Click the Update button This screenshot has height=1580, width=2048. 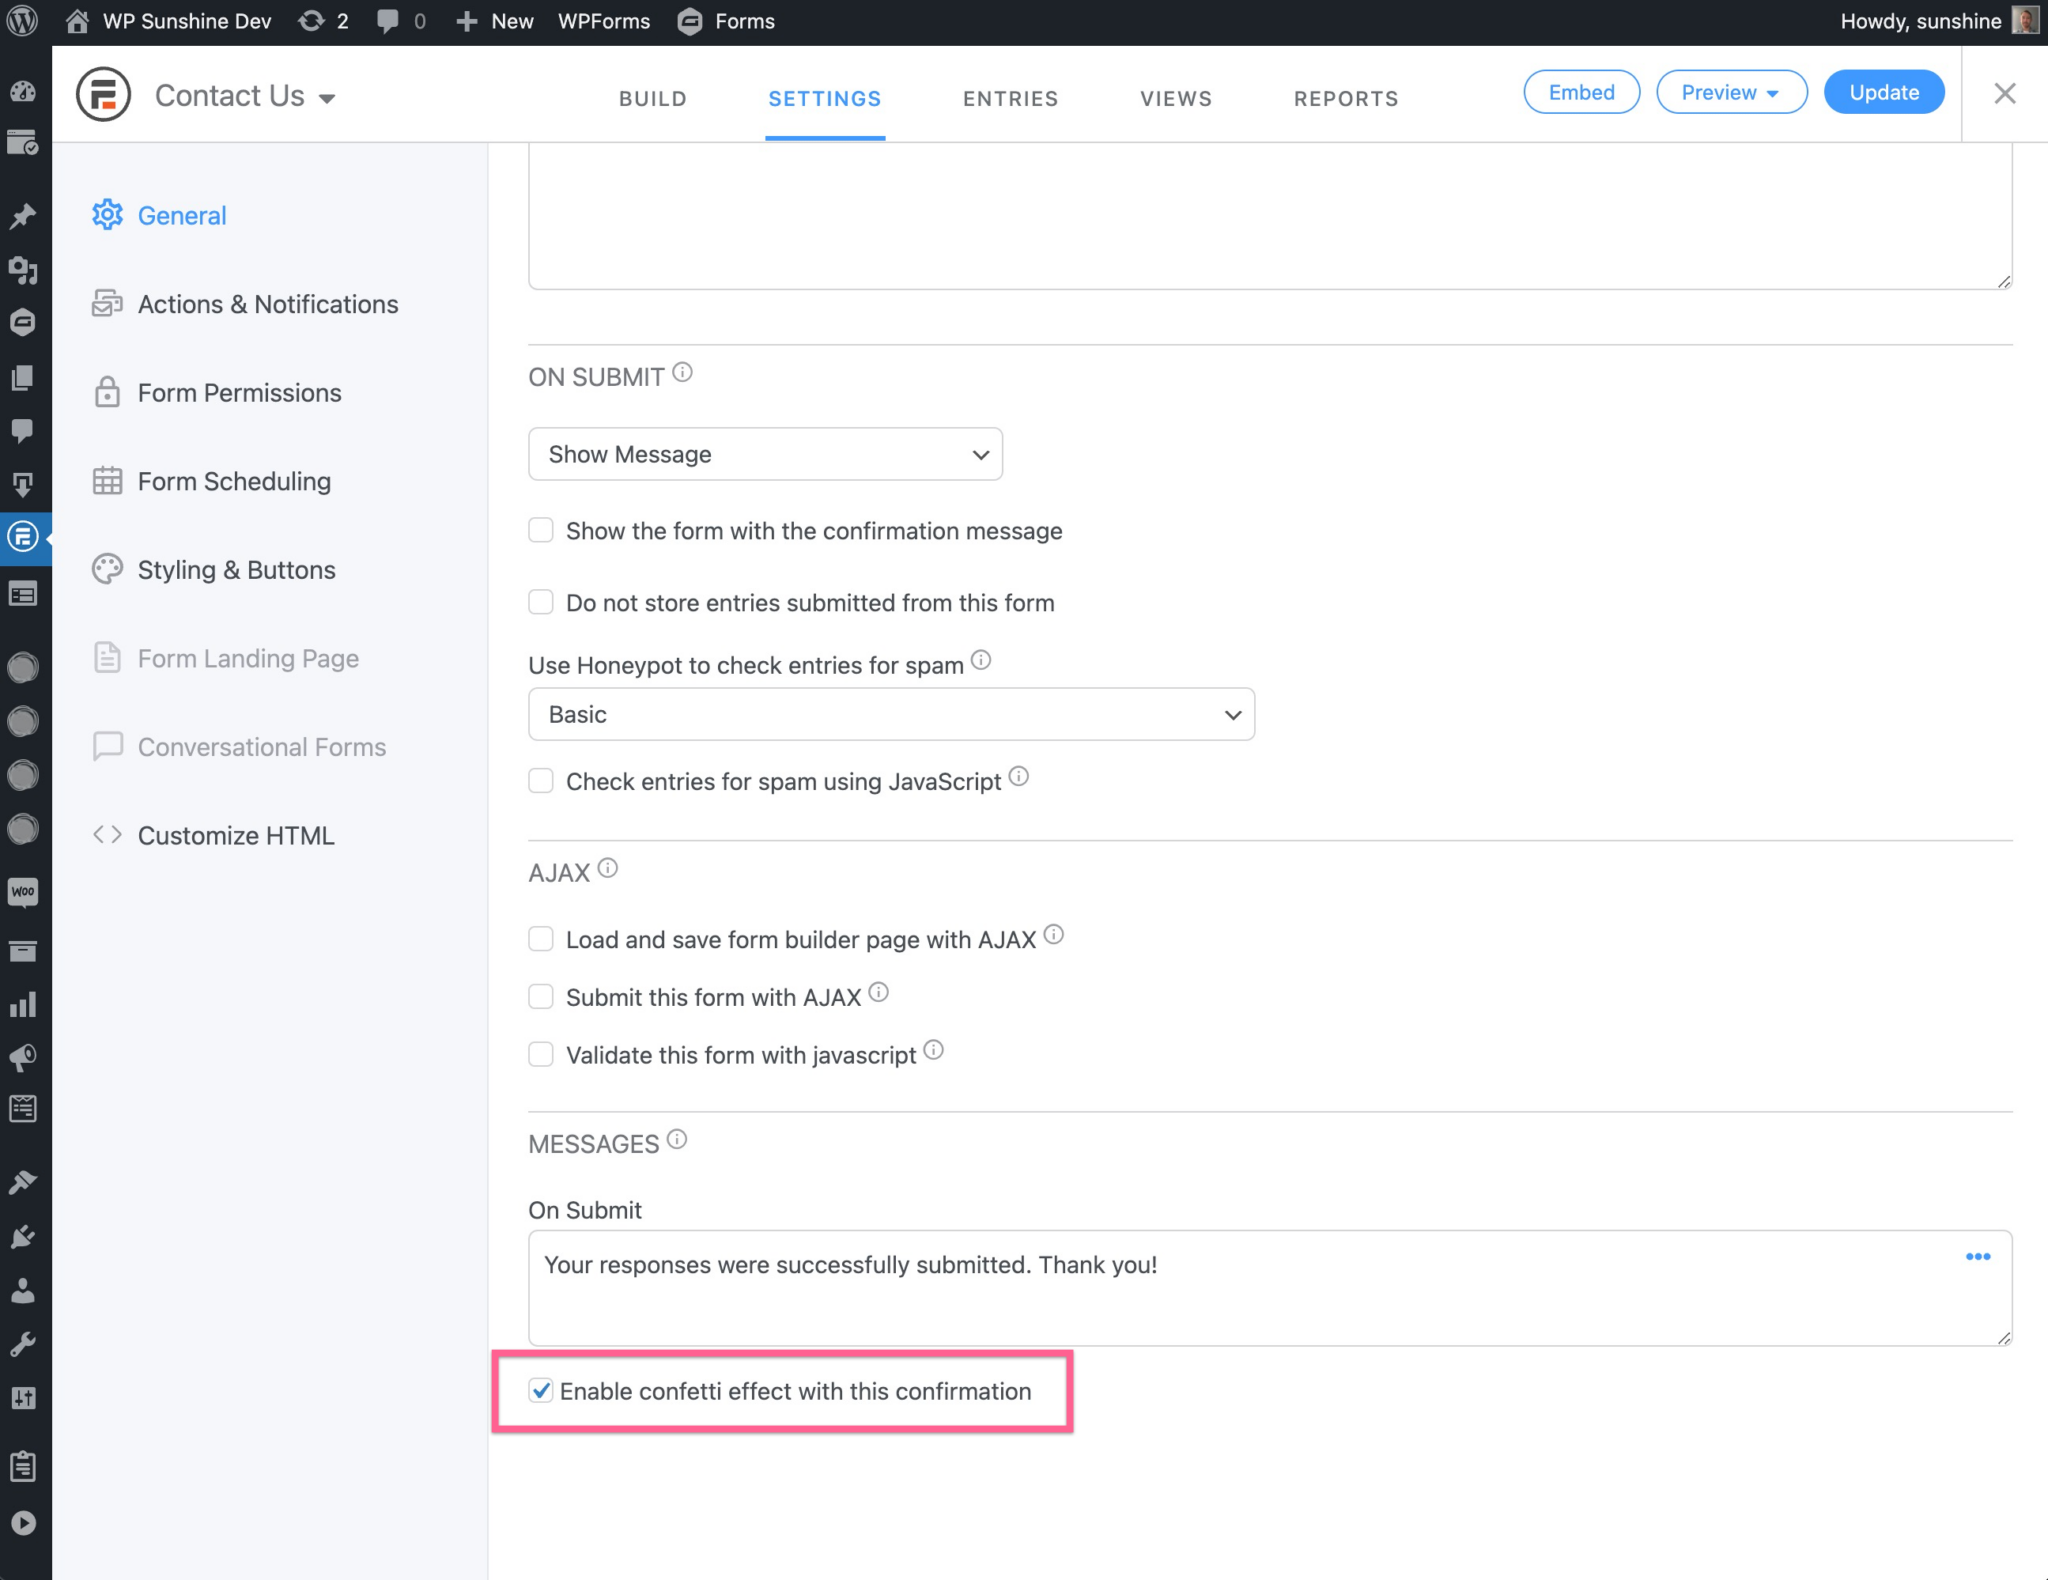pos(1883,92)
